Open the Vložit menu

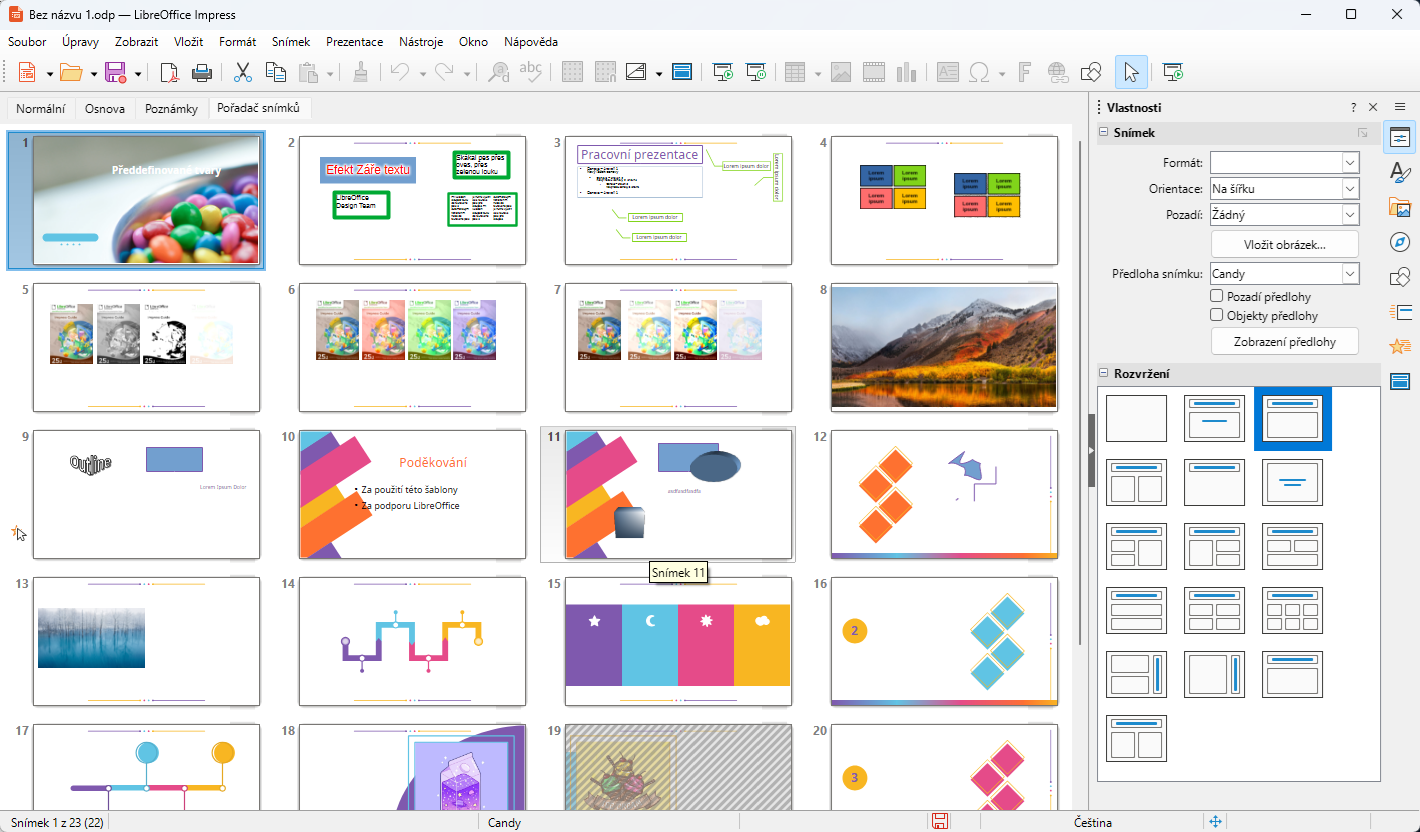click(188, 42)
